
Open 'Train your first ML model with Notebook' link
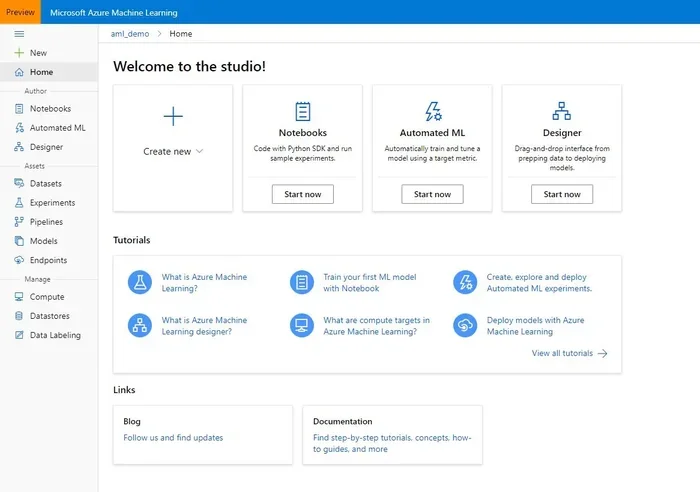(x=370, y=283)
